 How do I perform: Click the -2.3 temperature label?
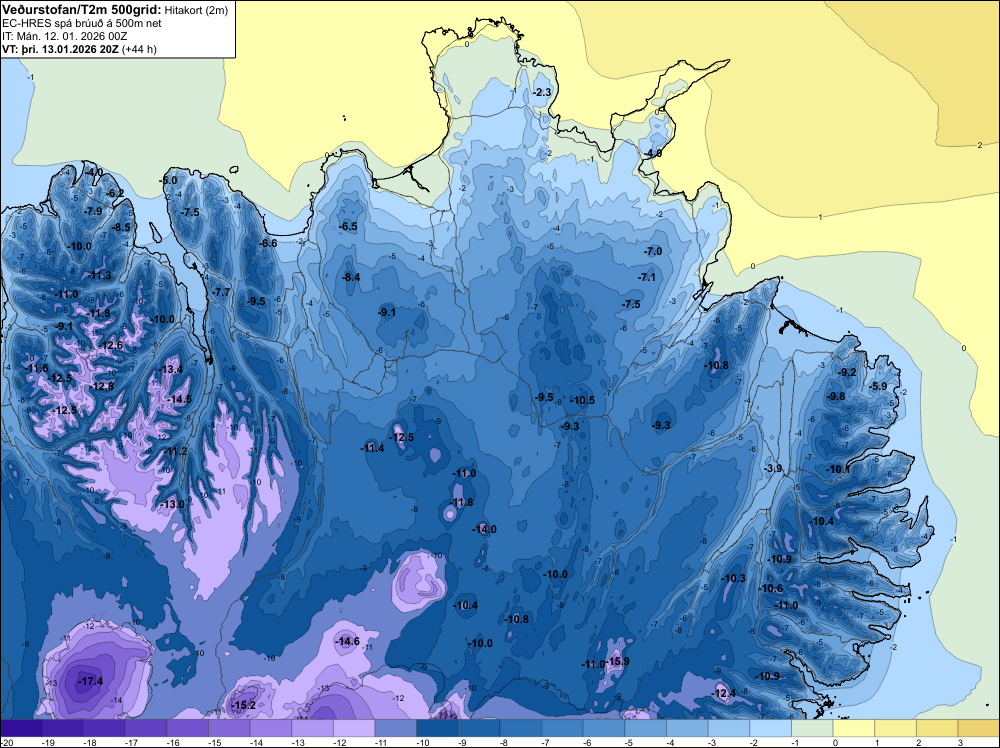tap(541, 92)
